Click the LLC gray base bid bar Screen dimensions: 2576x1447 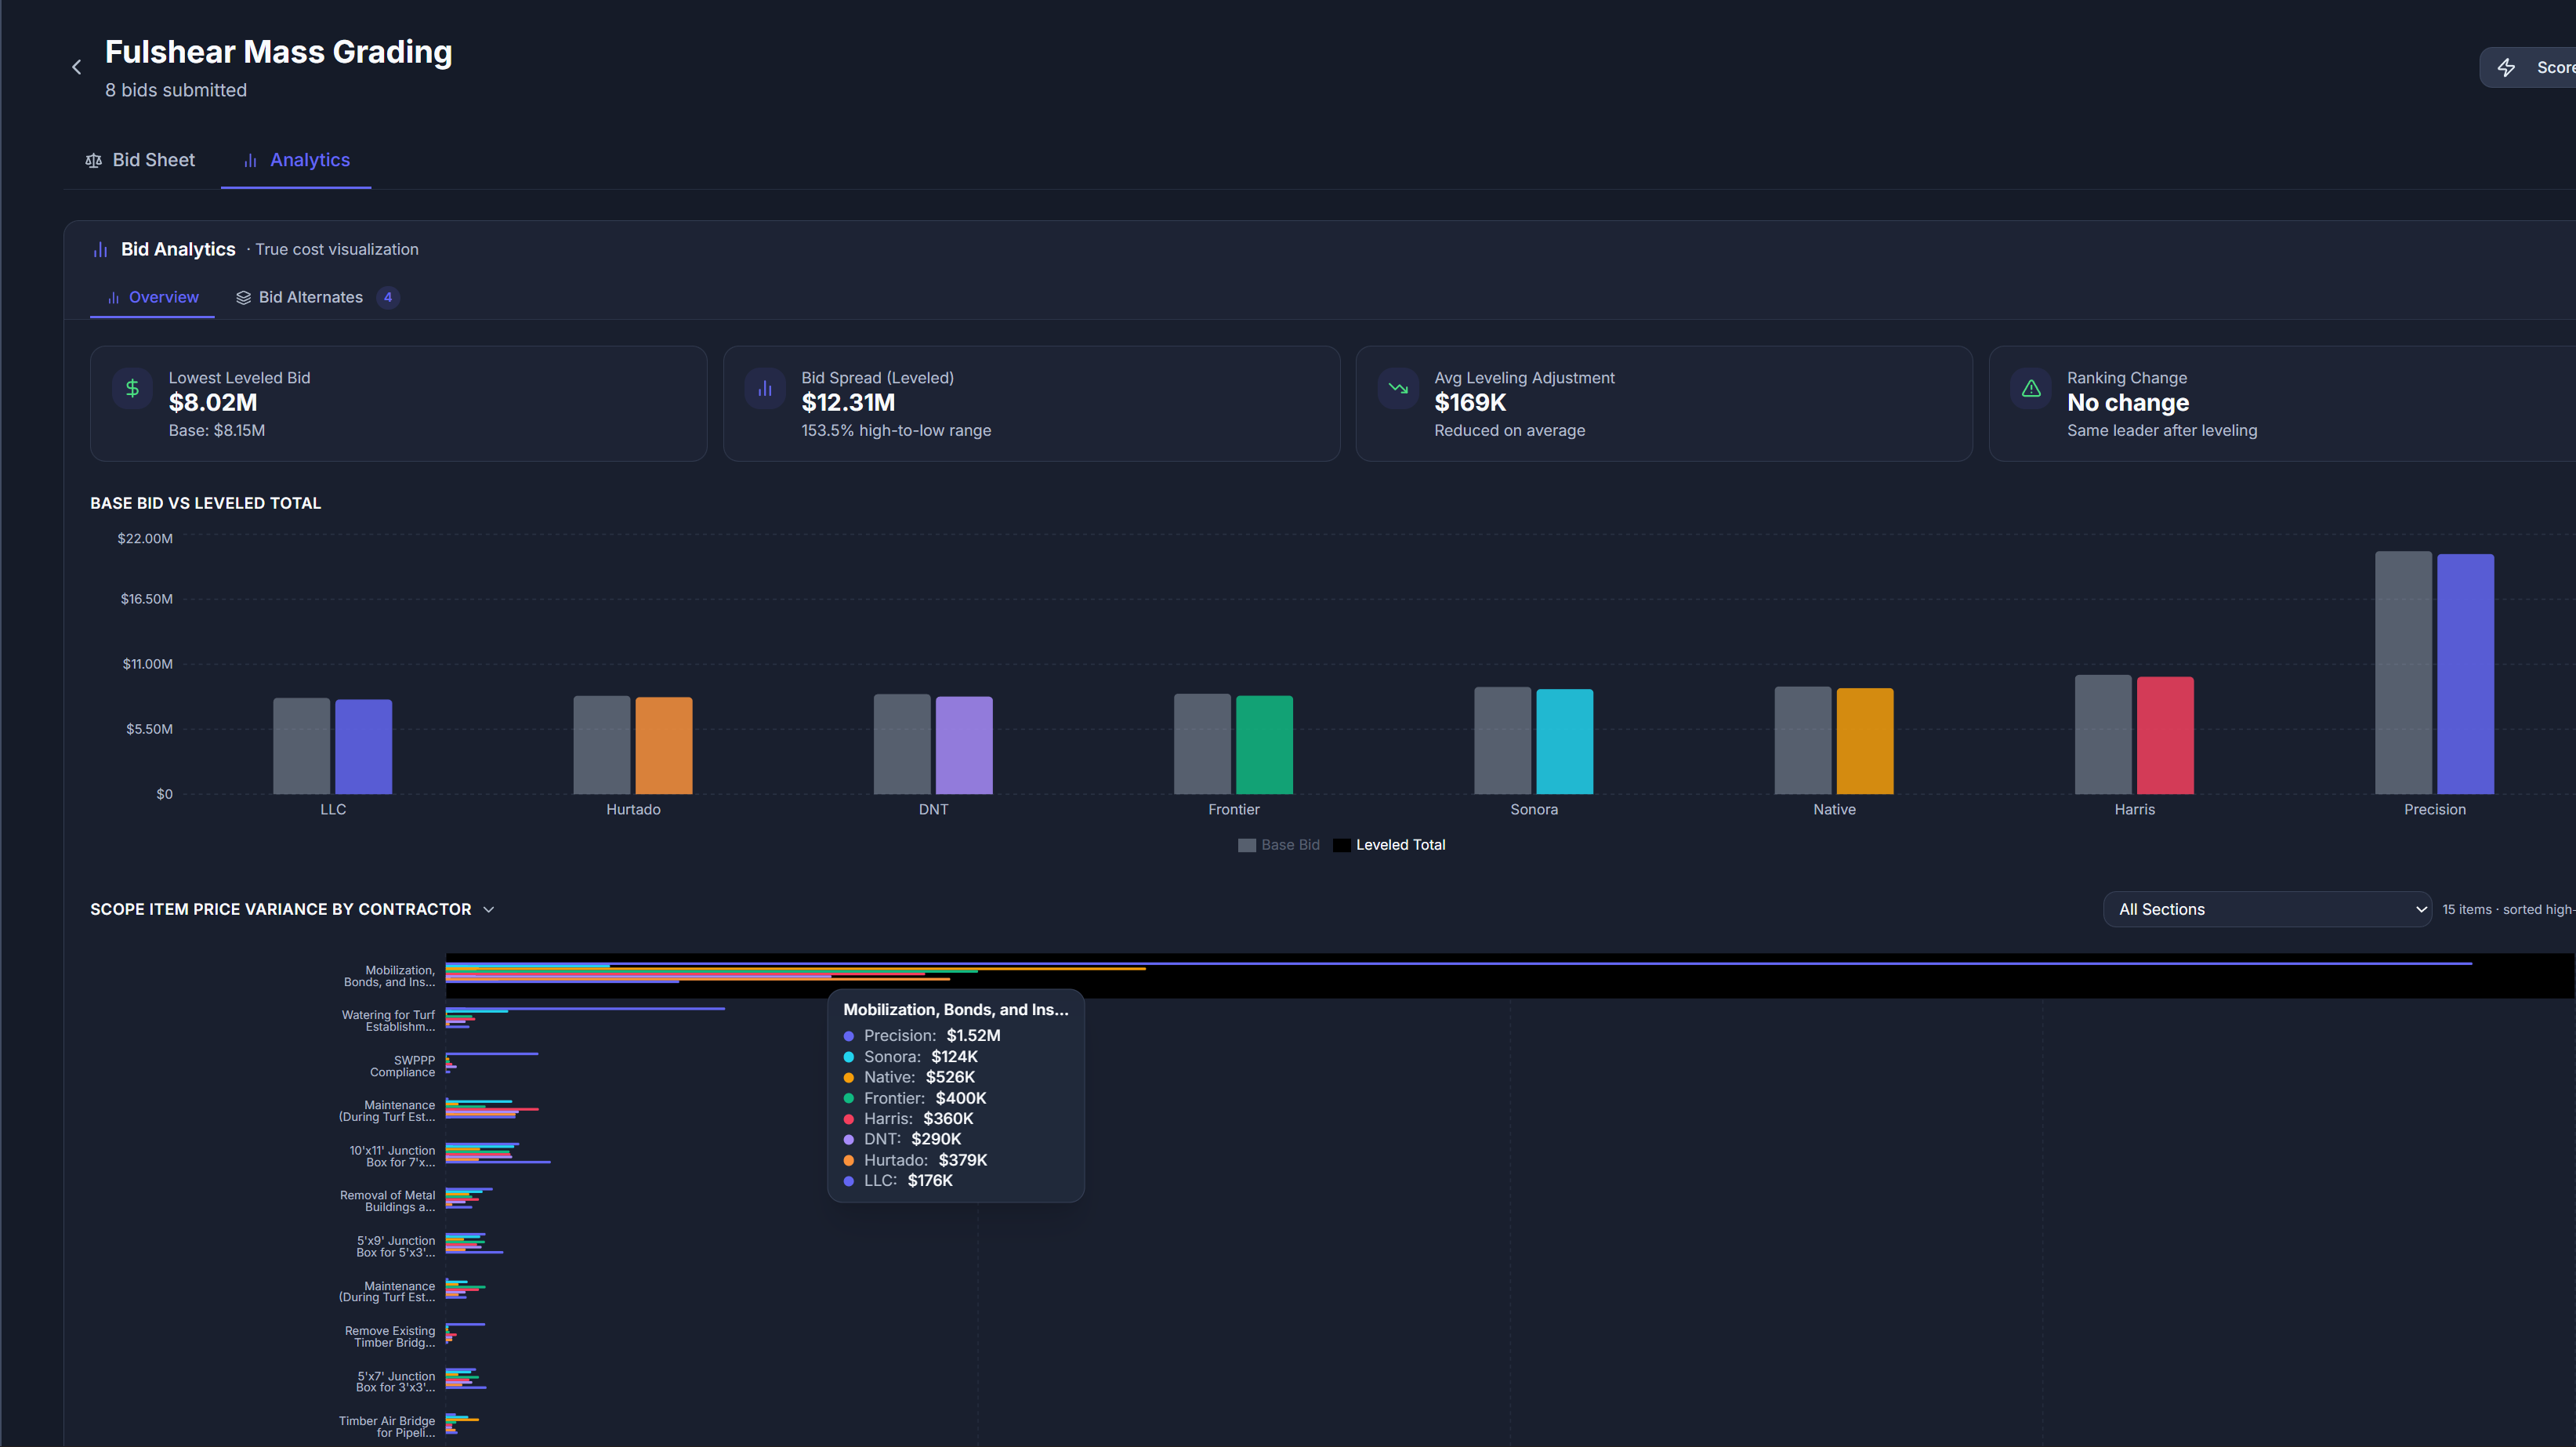point(302,746)
